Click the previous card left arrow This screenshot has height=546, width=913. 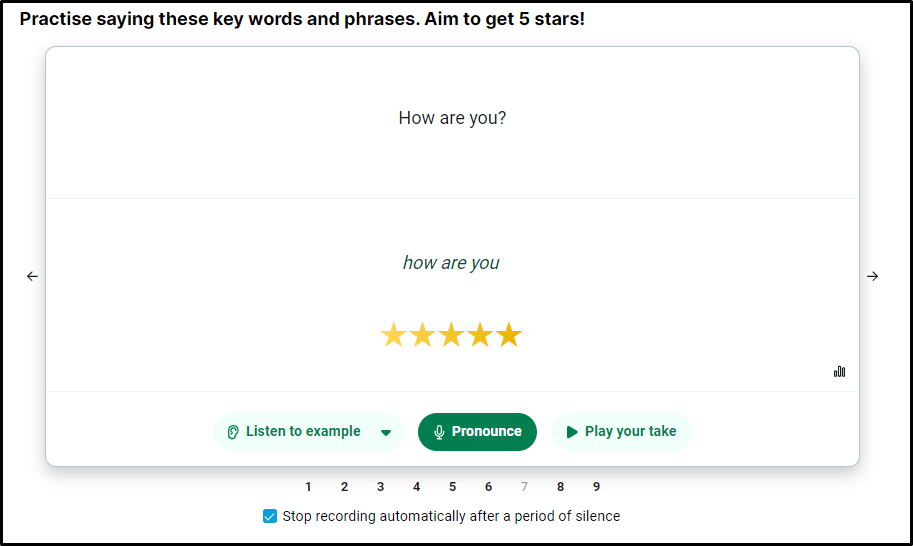(x=32, y=276)
